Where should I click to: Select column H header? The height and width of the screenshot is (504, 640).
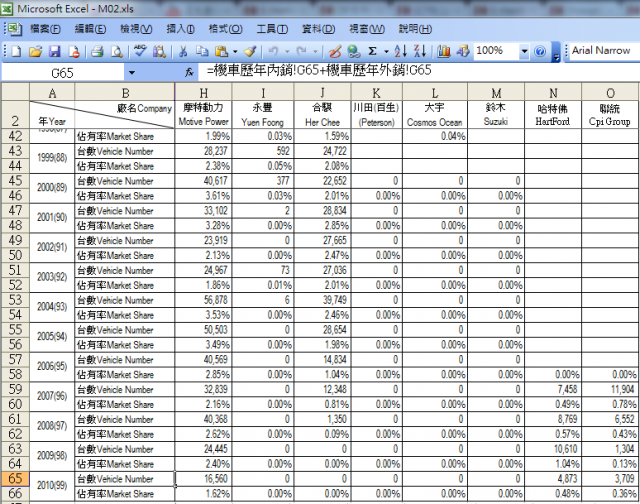[203, 93]
